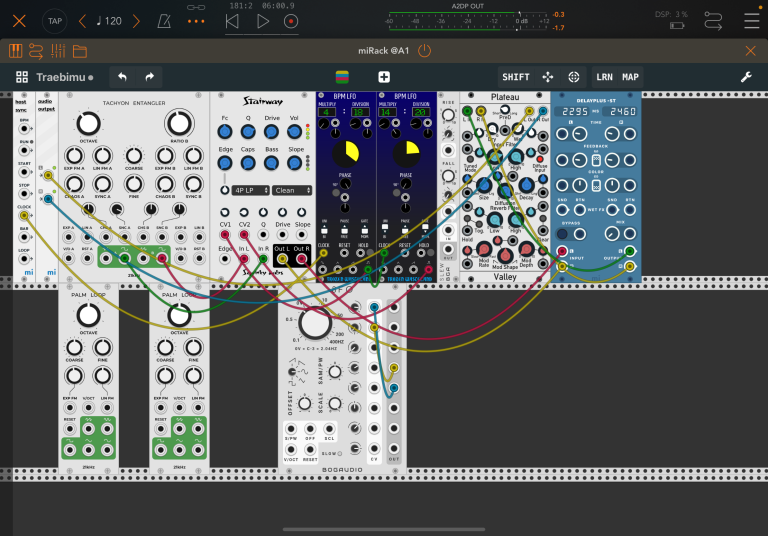Open the folder browser icon
The height and width of the screenshot is (536, 768).
coord(80,51)
